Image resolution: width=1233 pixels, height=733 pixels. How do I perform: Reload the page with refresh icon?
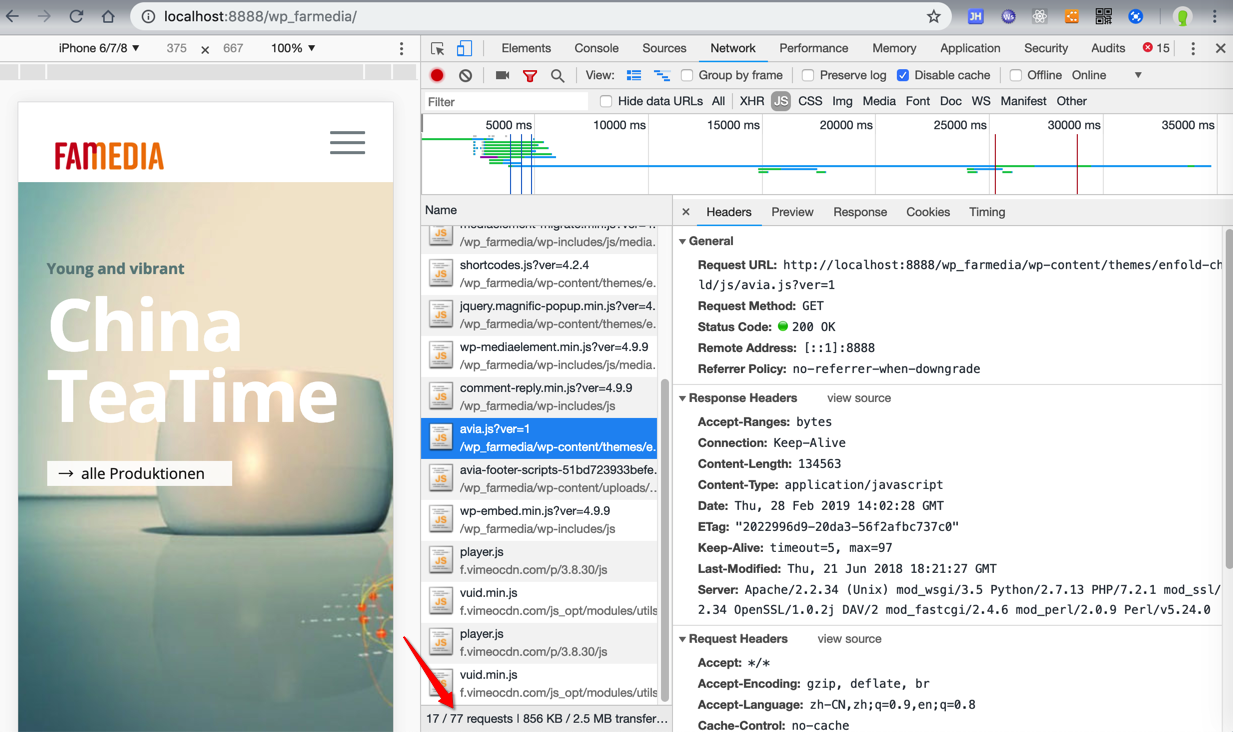tap(76, 16)
